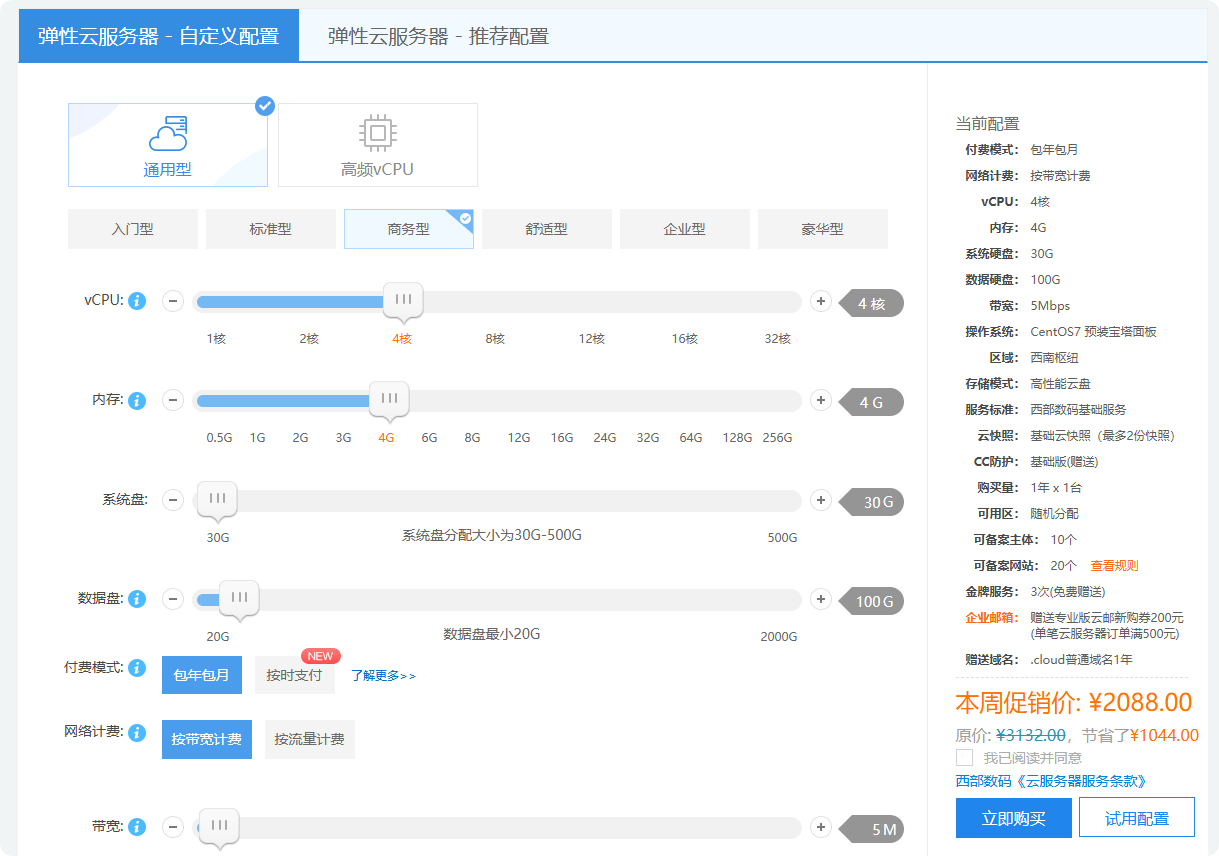Screen dimensions: 1219x856
Task: Click the 系统盘 value box showing 30 G
Action: 871,502
